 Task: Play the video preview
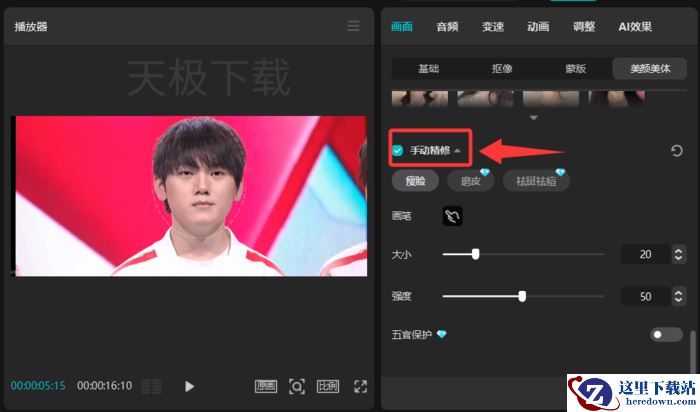coord(189,386)
